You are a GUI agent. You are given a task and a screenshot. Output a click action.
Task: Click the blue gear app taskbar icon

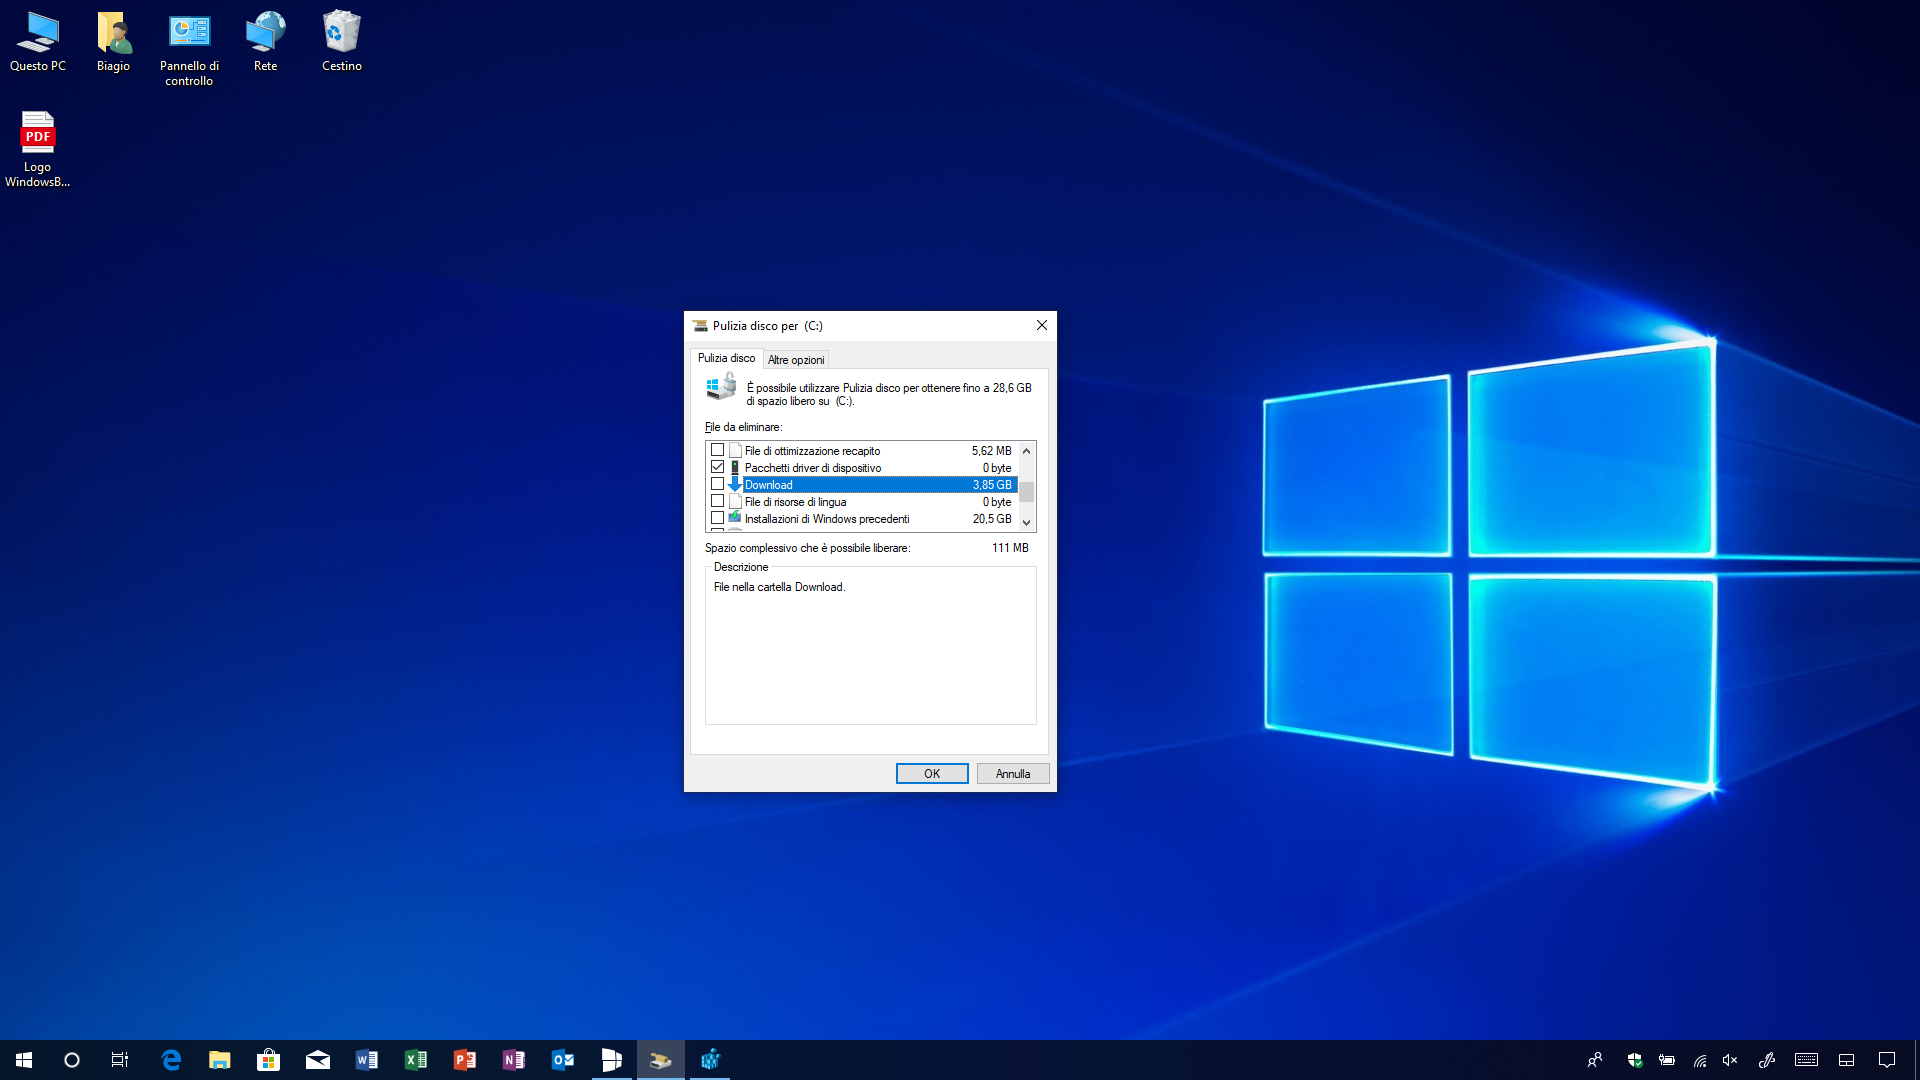point(710,1060)
